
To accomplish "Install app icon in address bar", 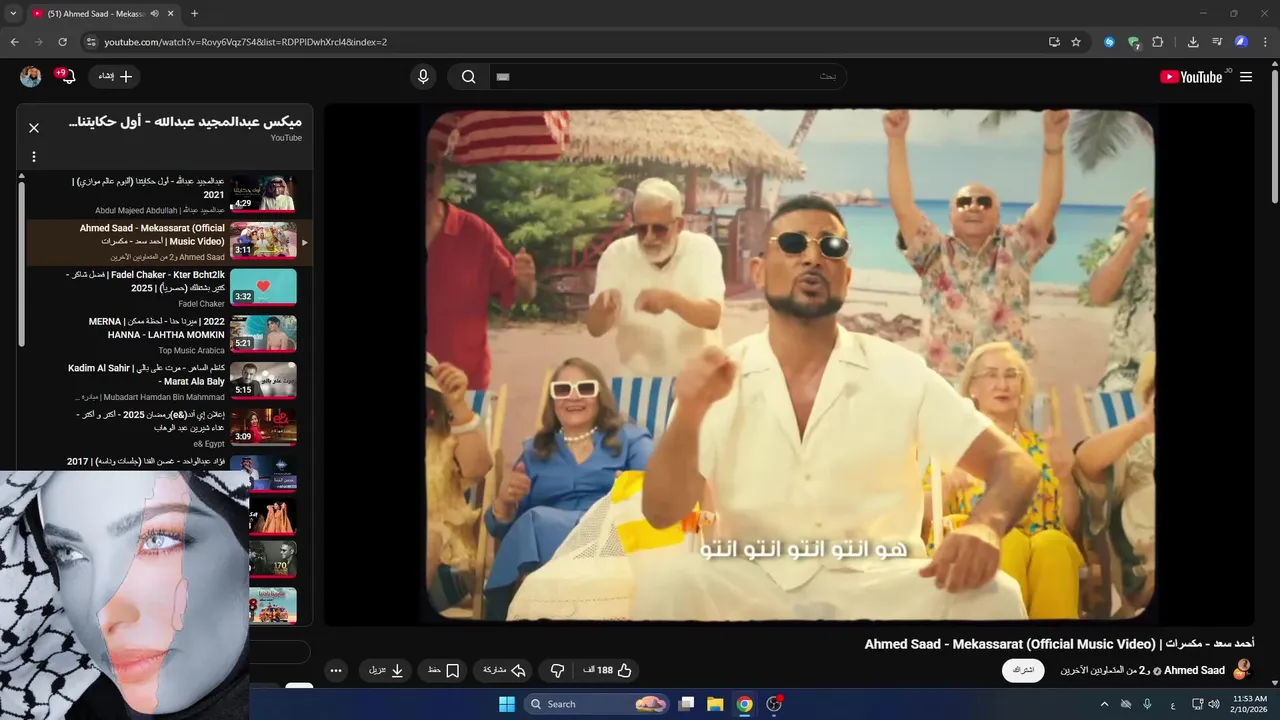I will (x=1054, y=42).
